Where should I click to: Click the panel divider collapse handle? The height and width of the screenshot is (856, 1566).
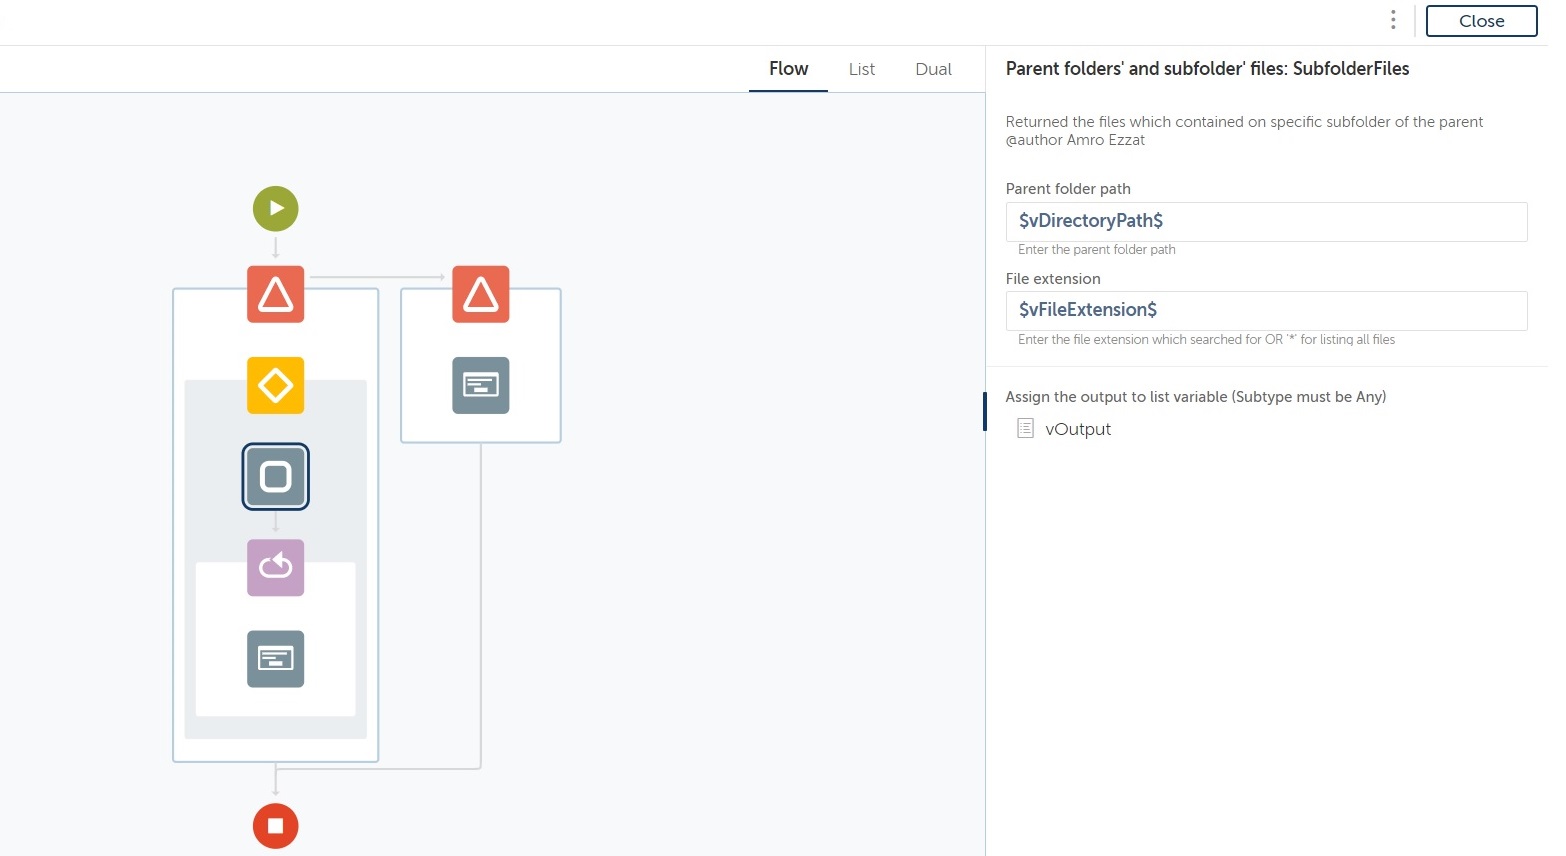point(985,412)
